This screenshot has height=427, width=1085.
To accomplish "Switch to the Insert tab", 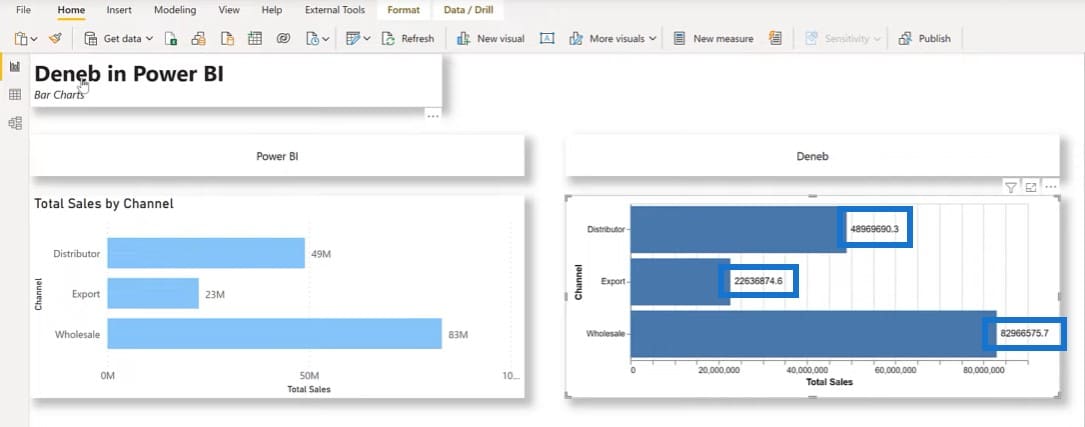I will click(x=119, y=10).
